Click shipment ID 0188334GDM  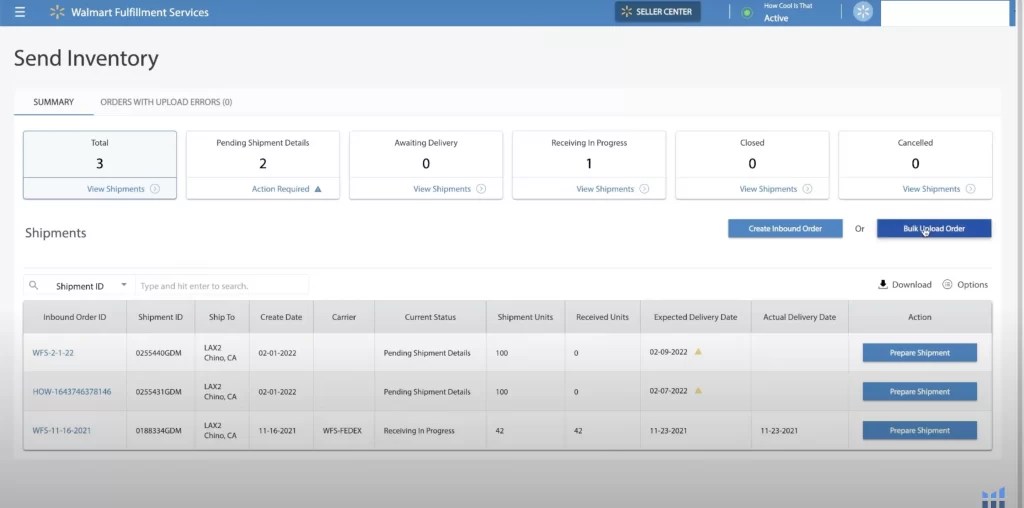(159, 430)
